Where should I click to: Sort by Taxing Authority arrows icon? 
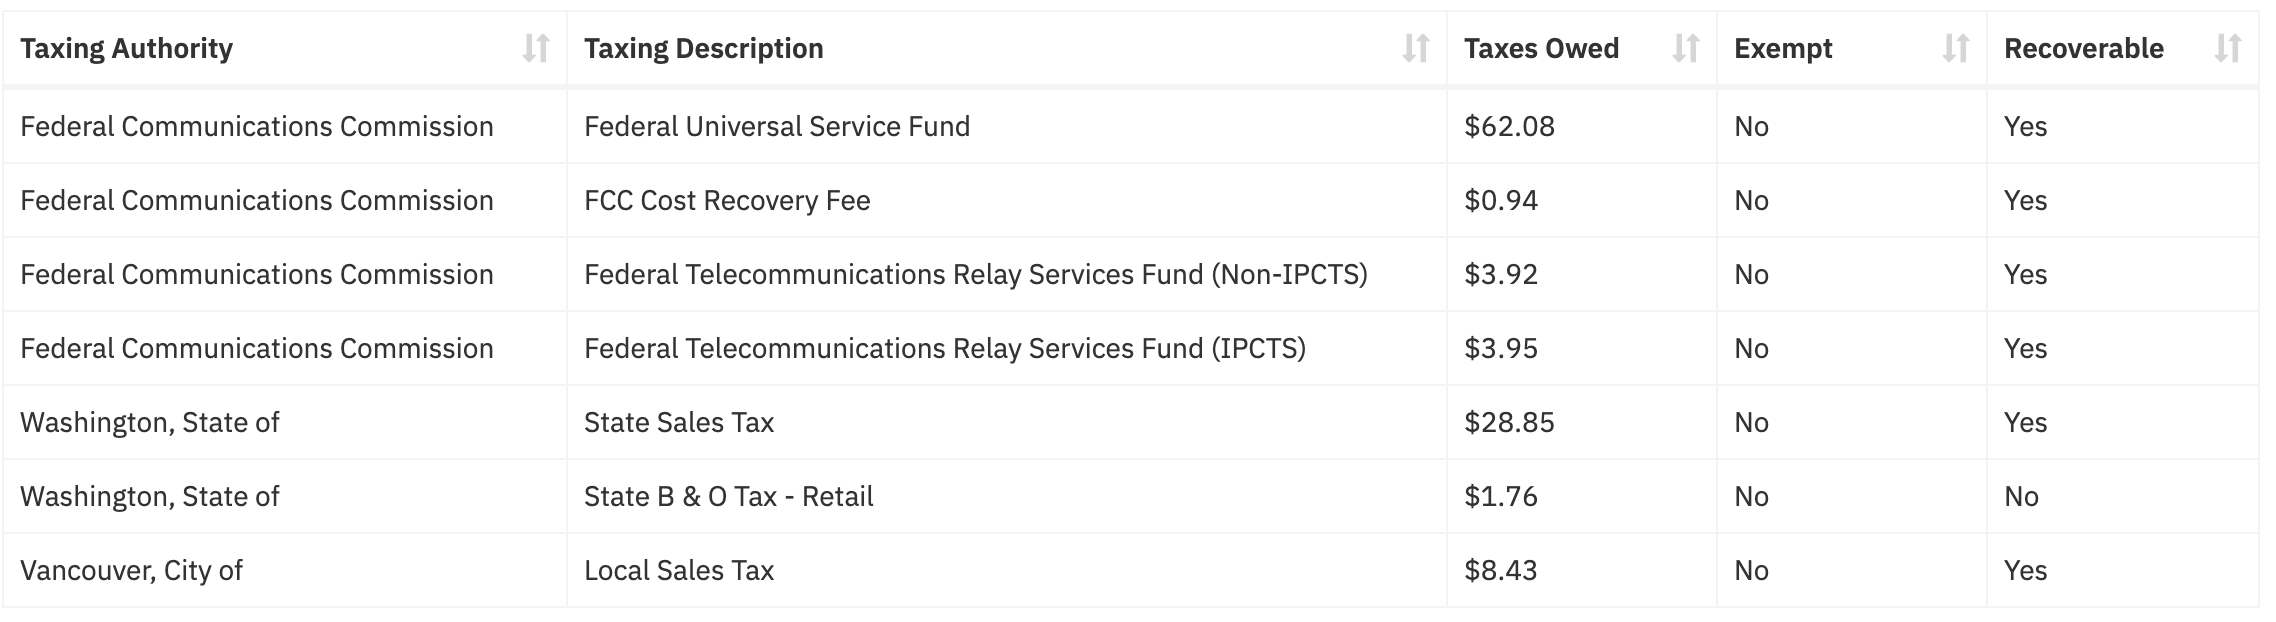(536, 48)
